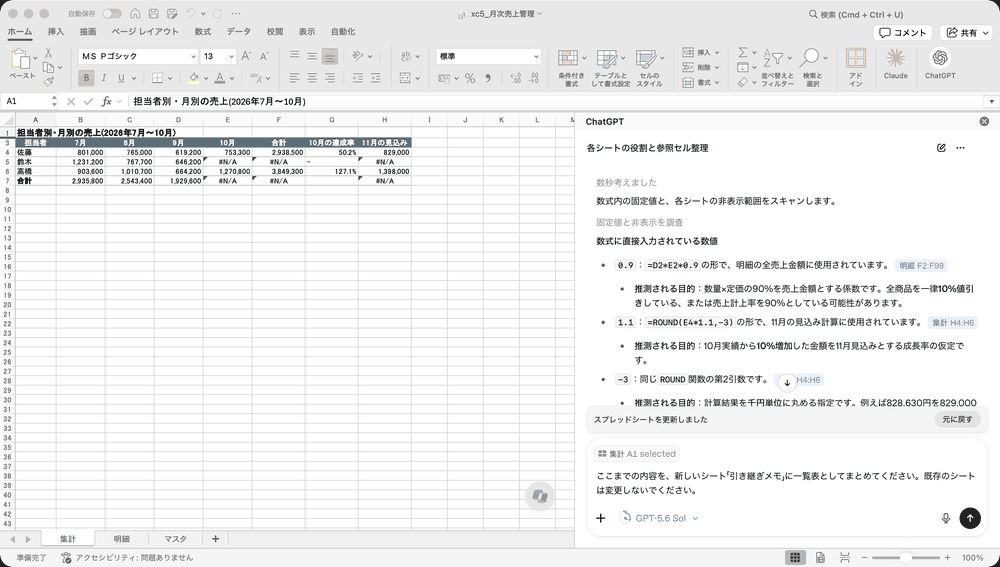Start a new chat in ChatGPT pane

click(941, 148)
